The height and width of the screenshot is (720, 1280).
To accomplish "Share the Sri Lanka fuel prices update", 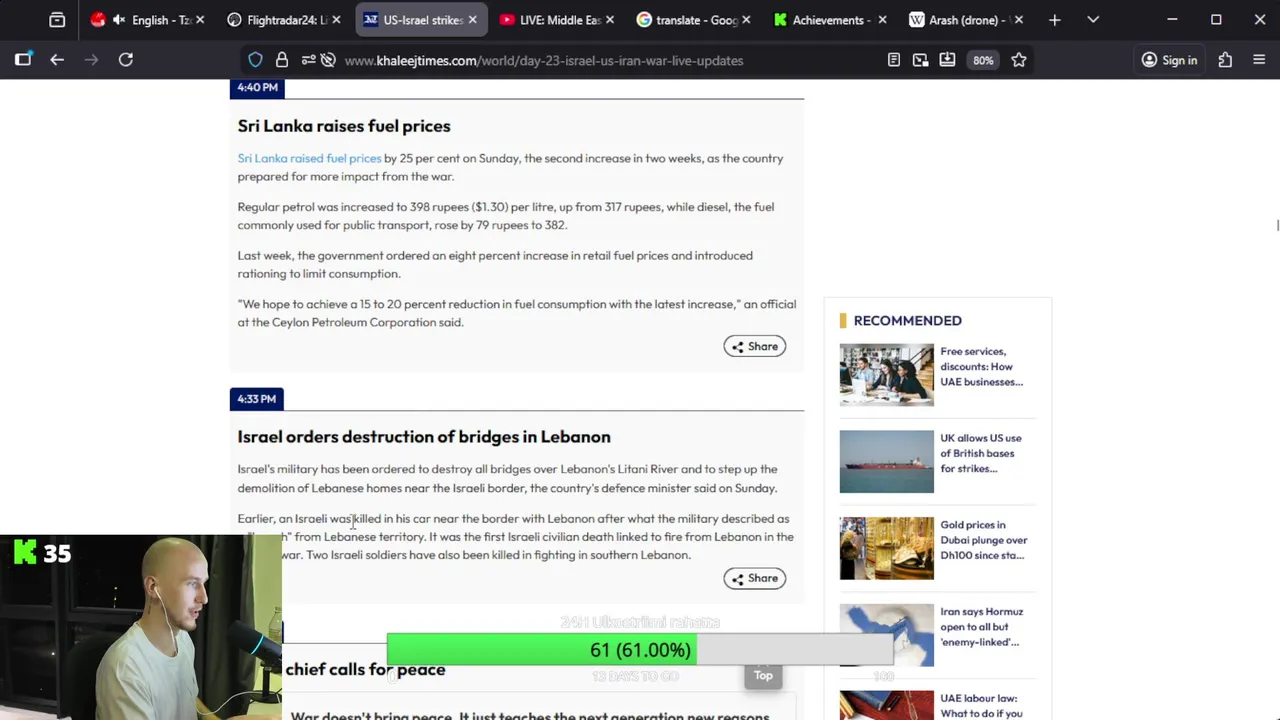I will (x=755, y=346).
